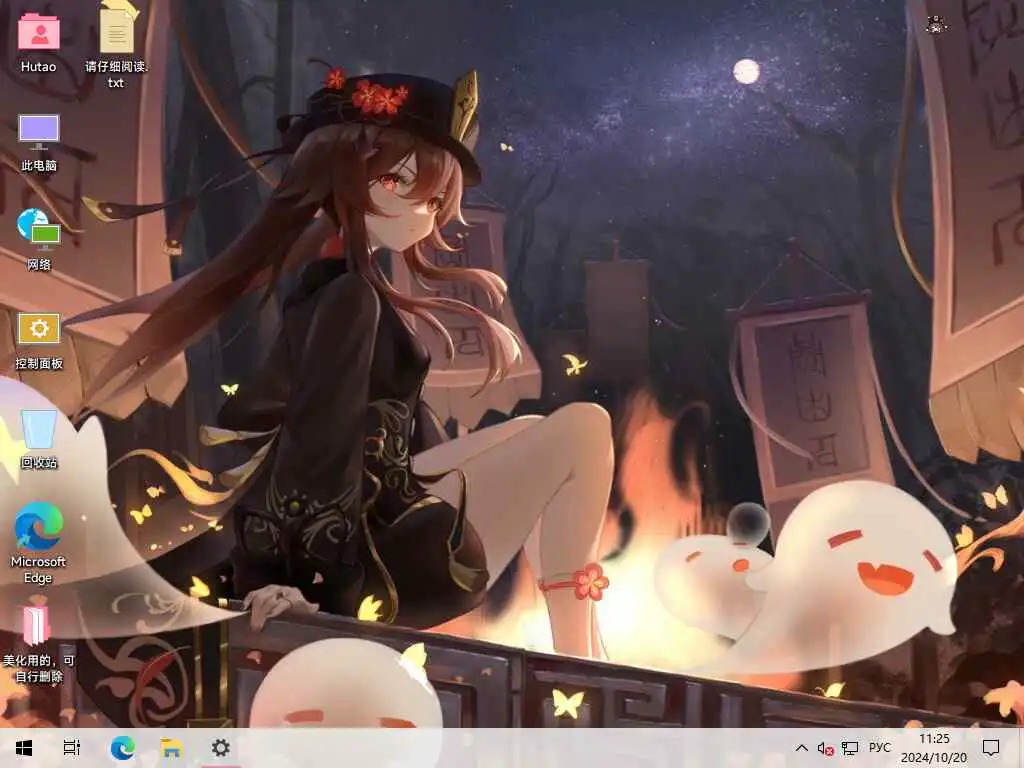Image resolution: width=1024 pixels, height=768 pixels.
Task: Open the notification action center
Action: 991,748
